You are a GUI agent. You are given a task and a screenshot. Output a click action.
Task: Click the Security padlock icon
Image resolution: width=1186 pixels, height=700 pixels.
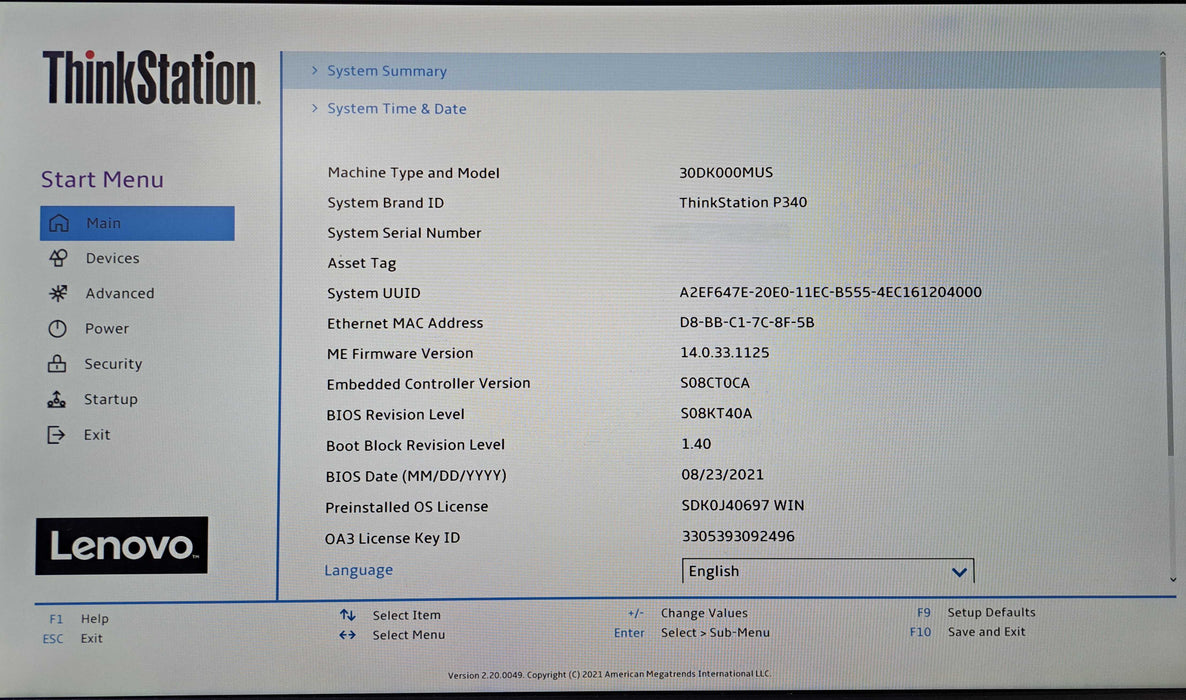coord(57,363)
